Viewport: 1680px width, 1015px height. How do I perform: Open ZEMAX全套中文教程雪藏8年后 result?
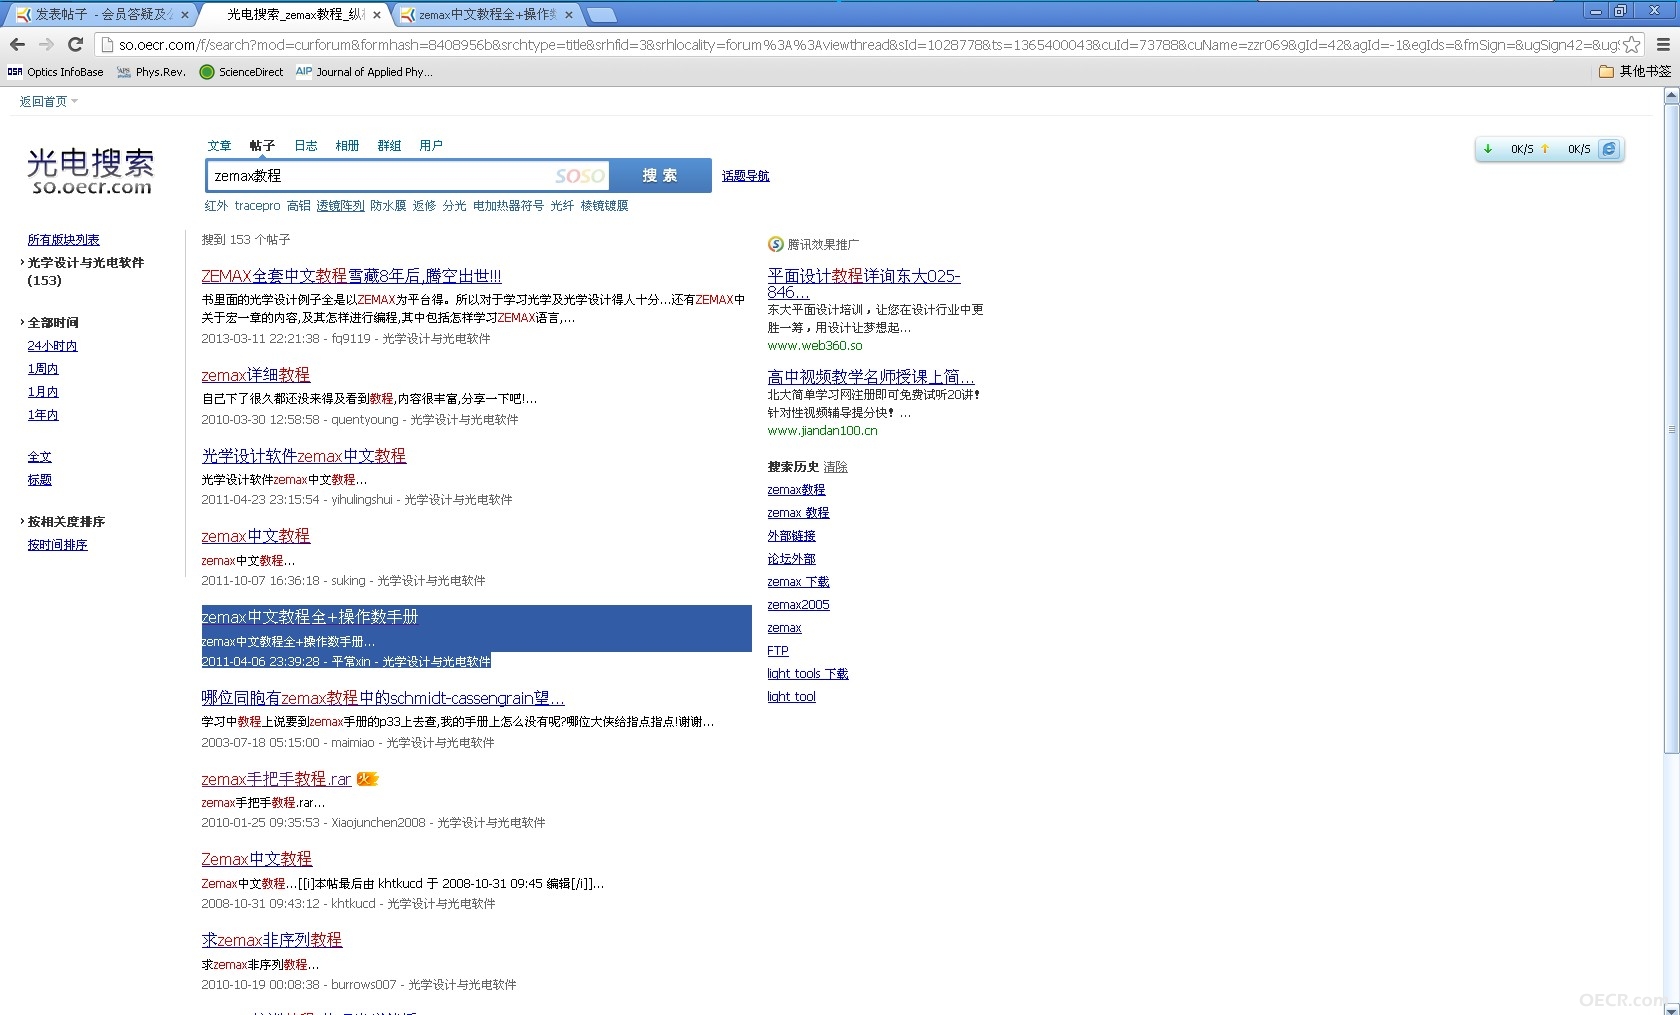click(351, 276)
